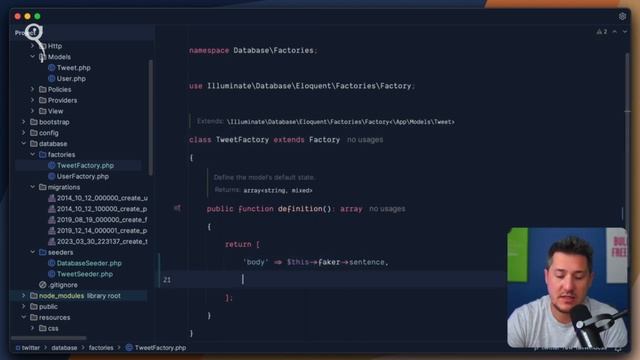Click the 'sentence' word in body line
The width and height of the screenshot is (640, 360).
pos(367,262)
